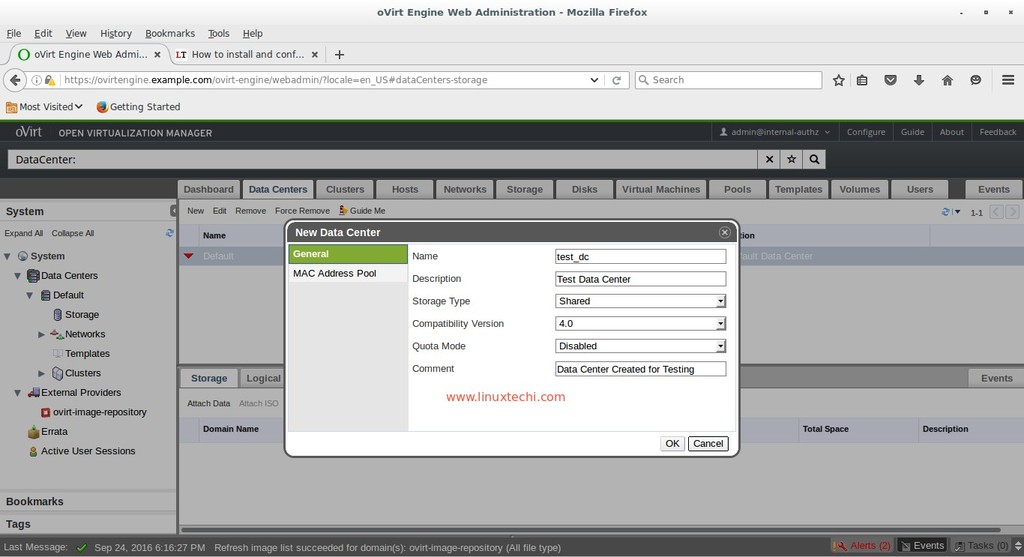1024x557 pixels.
Task: Click Expand All in the System panel
Action: point(24,233)
